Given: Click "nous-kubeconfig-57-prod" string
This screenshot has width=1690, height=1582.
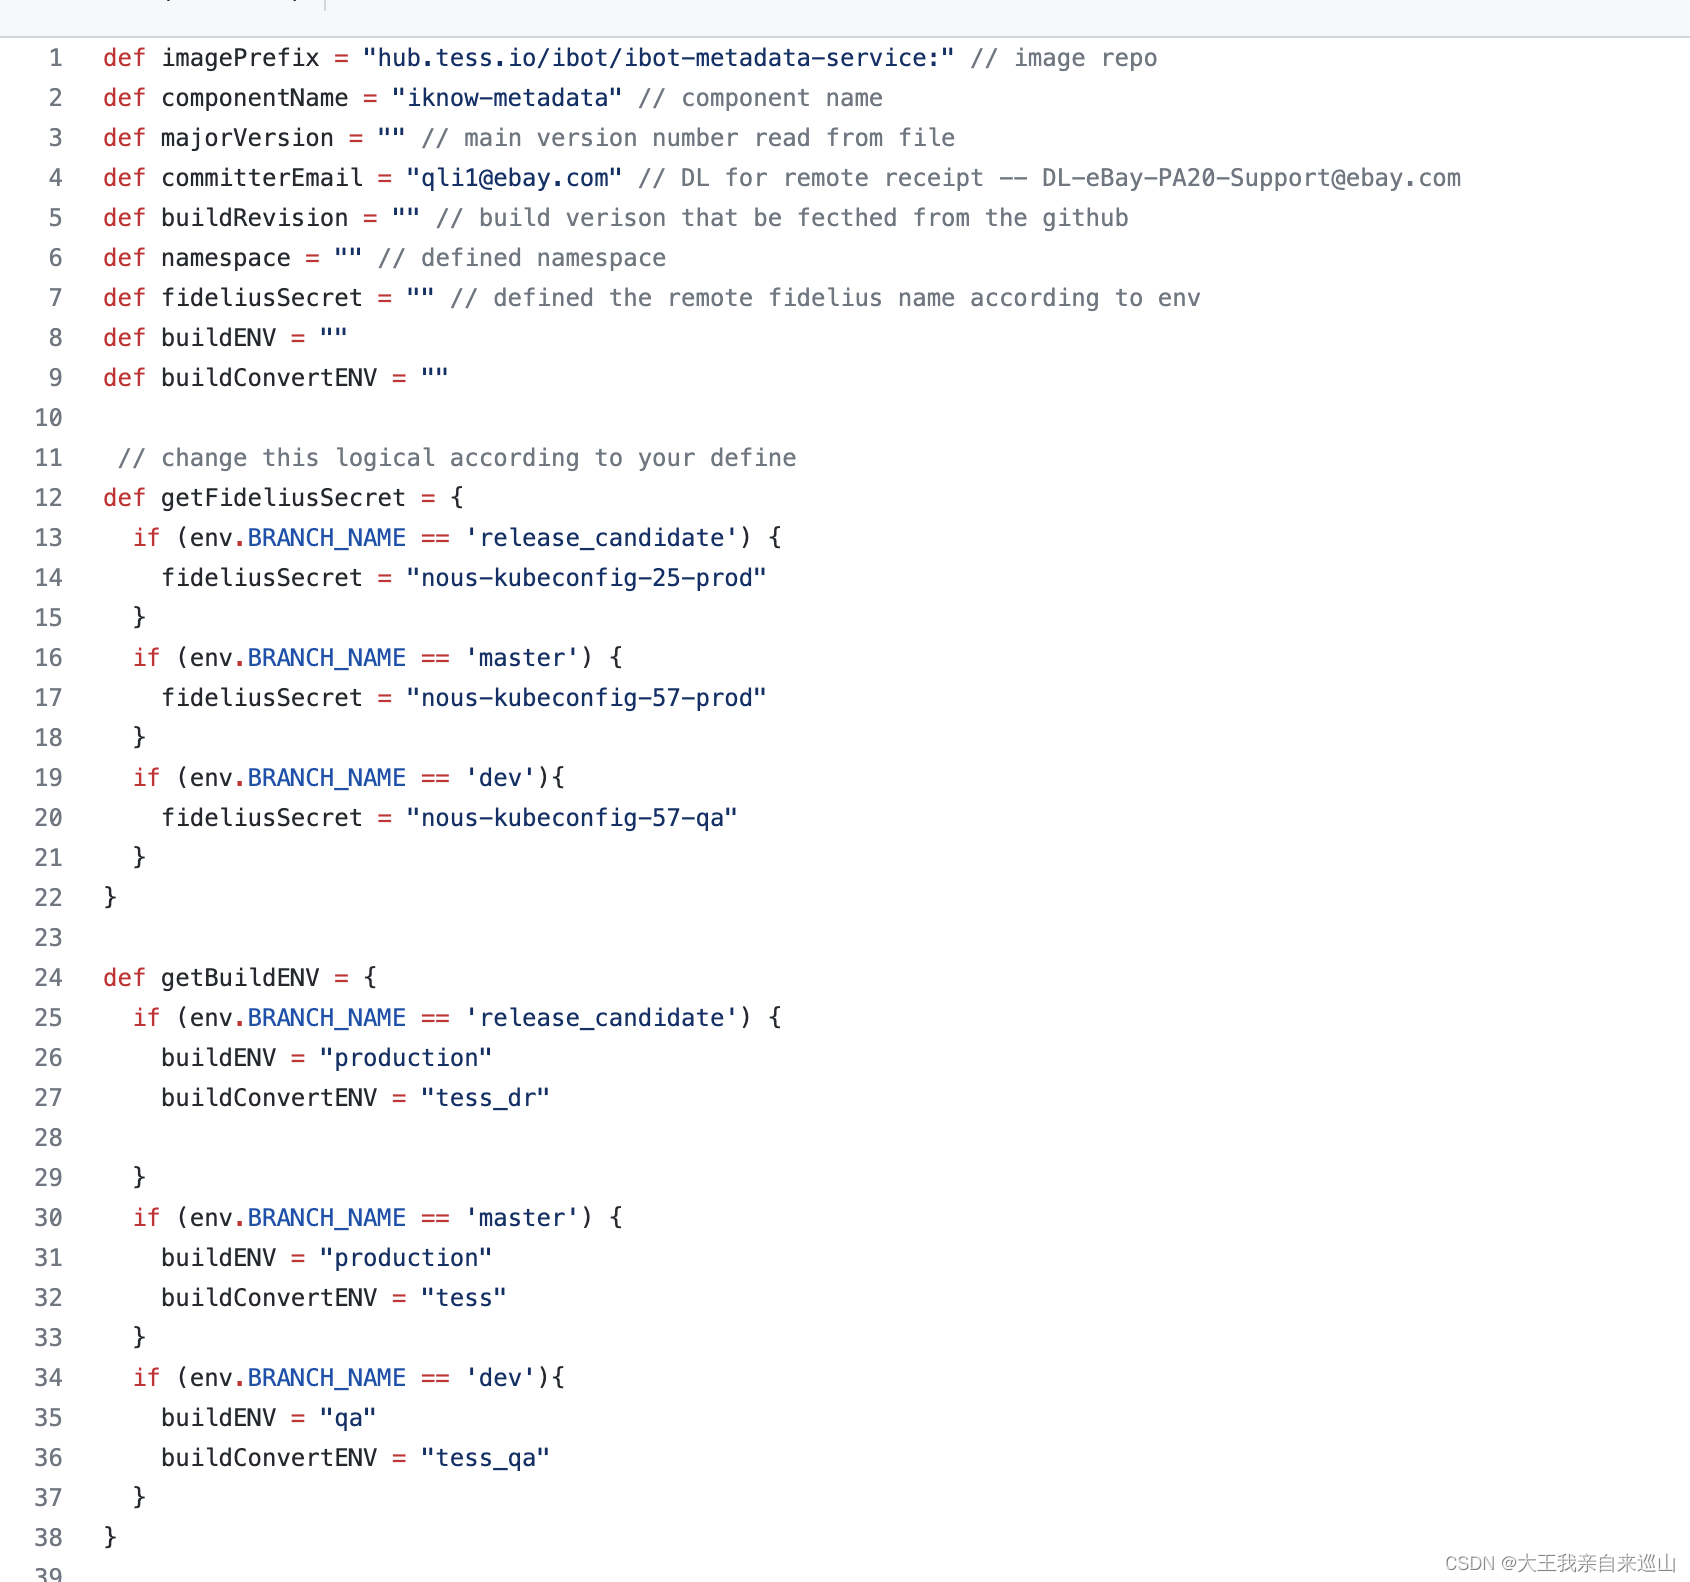Looking at the screenshot, I should click(x=586, y=698).
